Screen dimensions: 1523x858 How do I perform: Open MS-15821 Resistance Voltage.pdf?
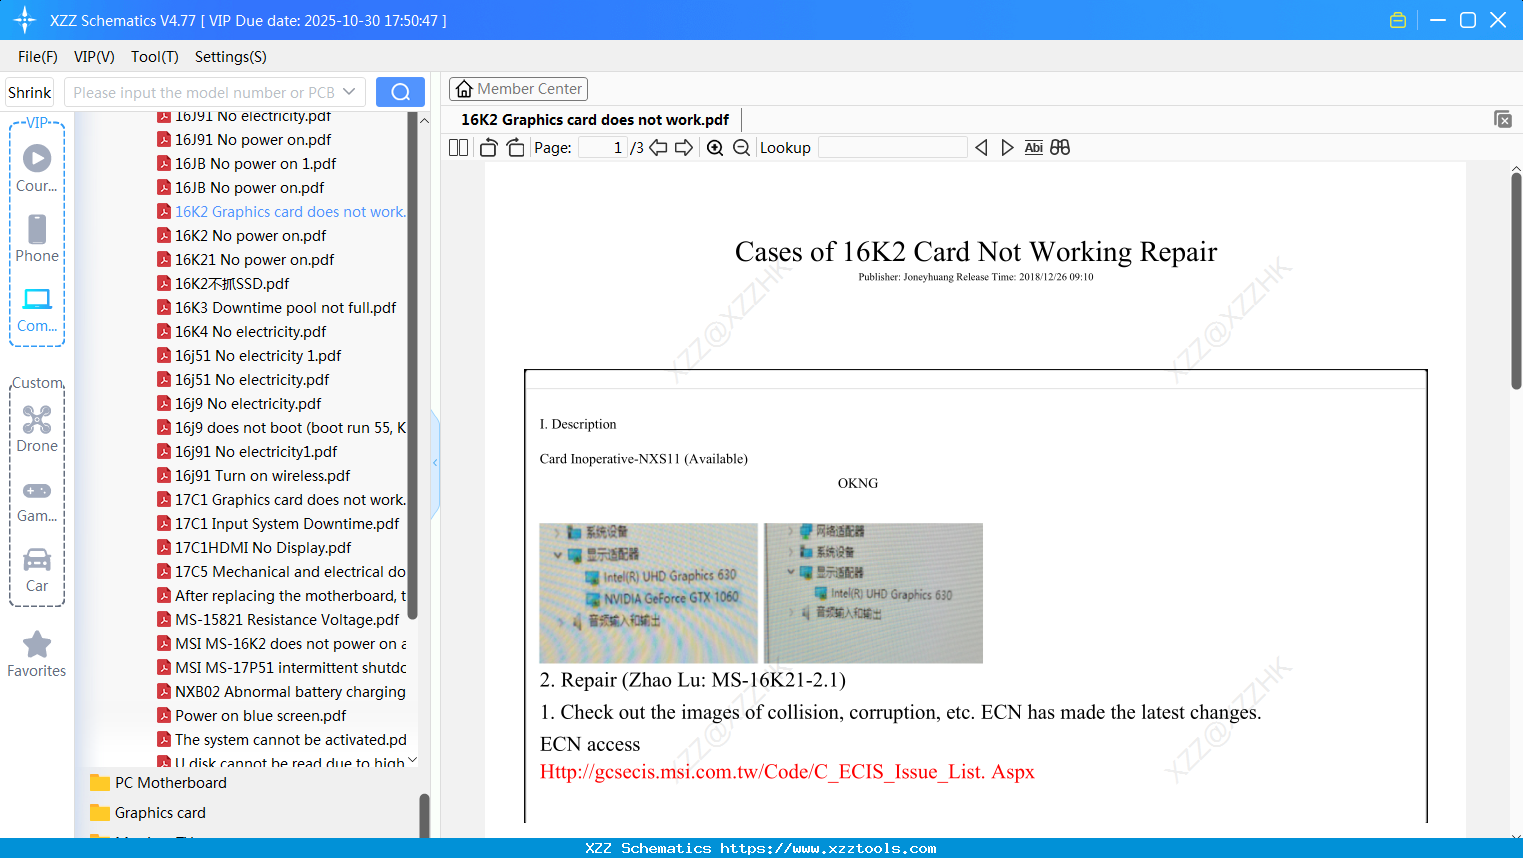pyautogui.click(x=278, y=620)
